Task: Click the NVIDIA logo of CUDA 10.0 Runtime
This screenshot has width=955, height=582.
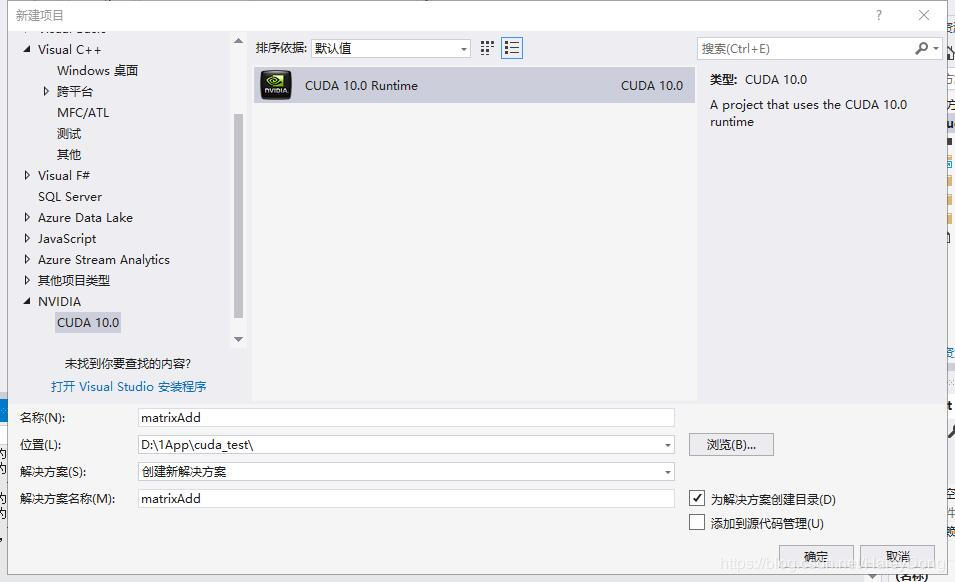Action: [x=276, y=85]
